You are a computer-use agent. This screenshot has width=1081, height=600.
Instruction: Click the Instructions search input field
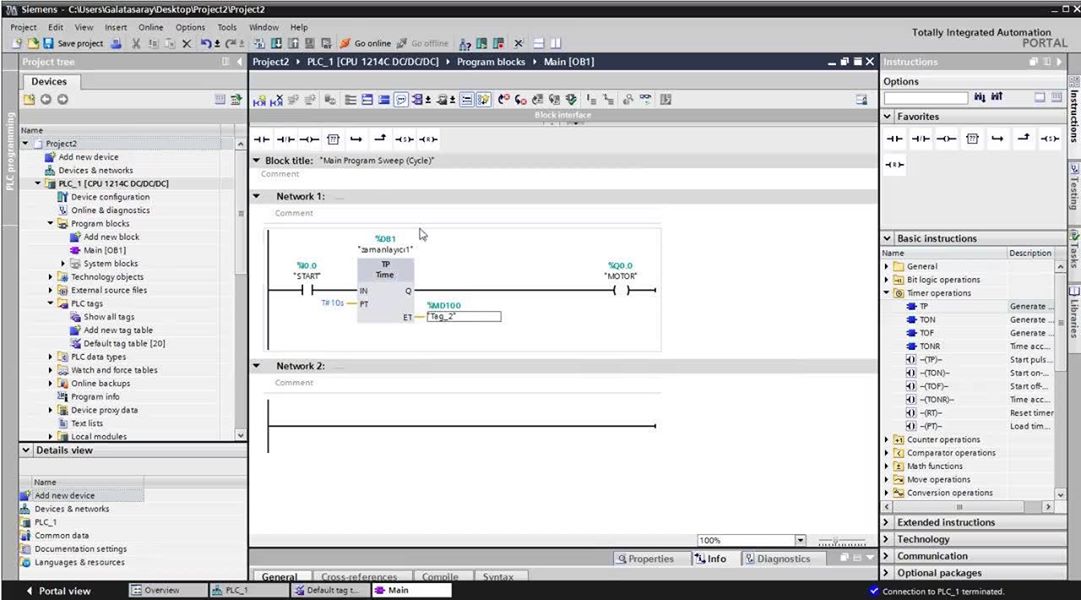926,98
